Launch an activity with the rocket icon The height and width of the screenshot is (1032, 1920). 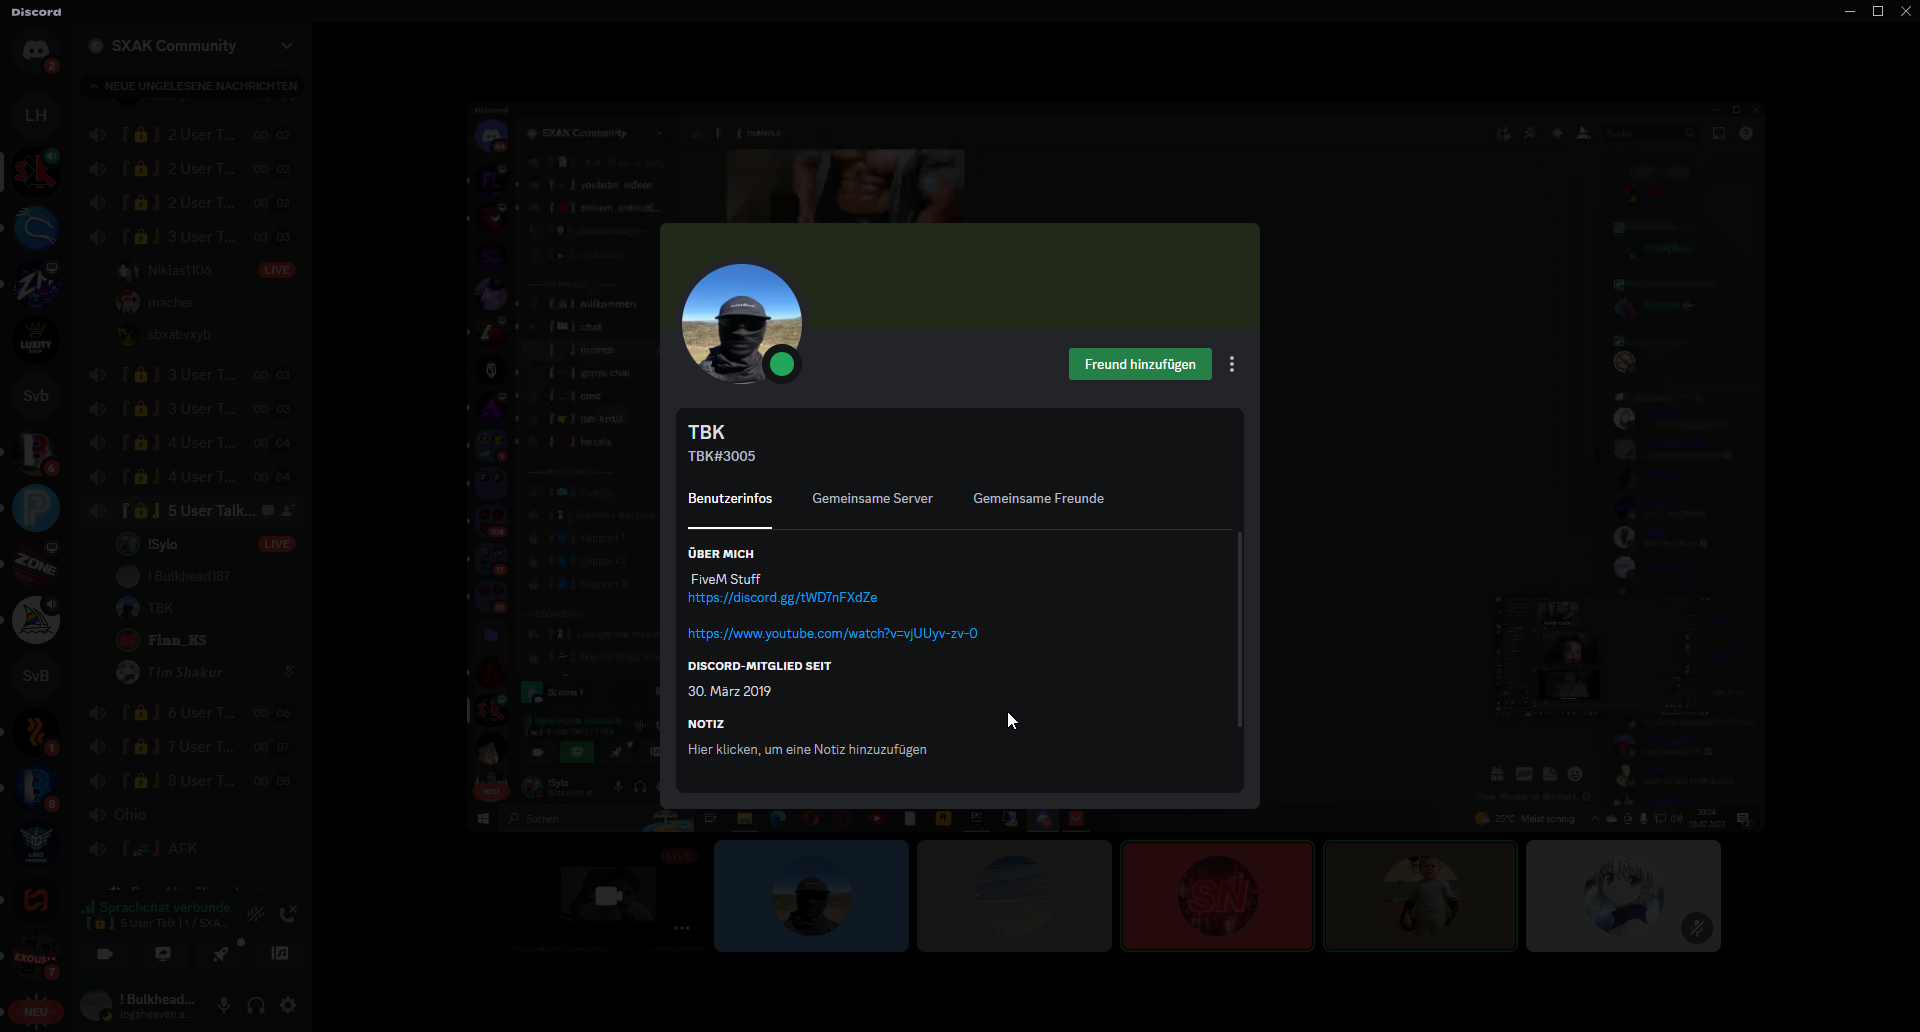pyautogui.click(x=221, y=954)
